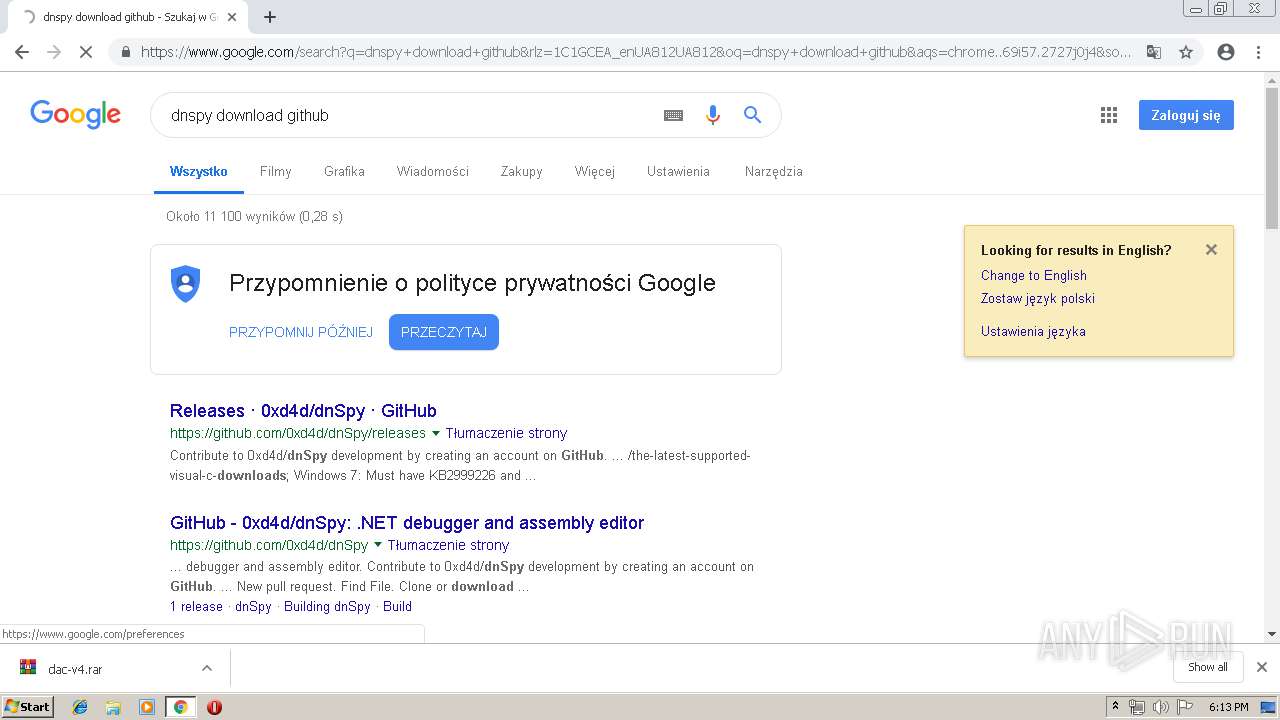Click the forward navigation arrow
1280x720 pixels.
click(54, 52)
